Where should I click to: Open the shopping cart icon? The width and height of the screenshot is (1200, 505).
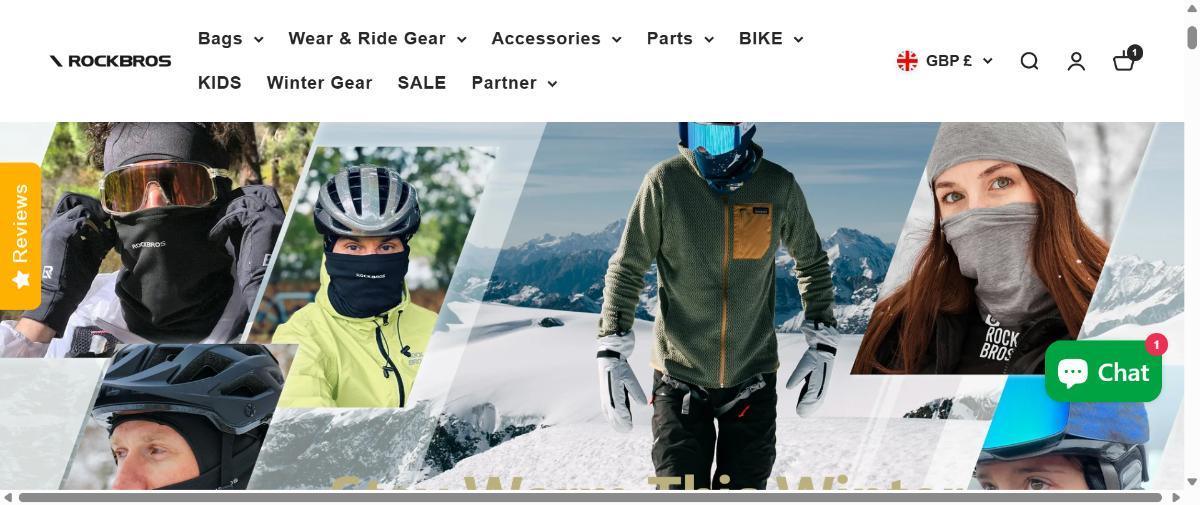[1126, 59]
